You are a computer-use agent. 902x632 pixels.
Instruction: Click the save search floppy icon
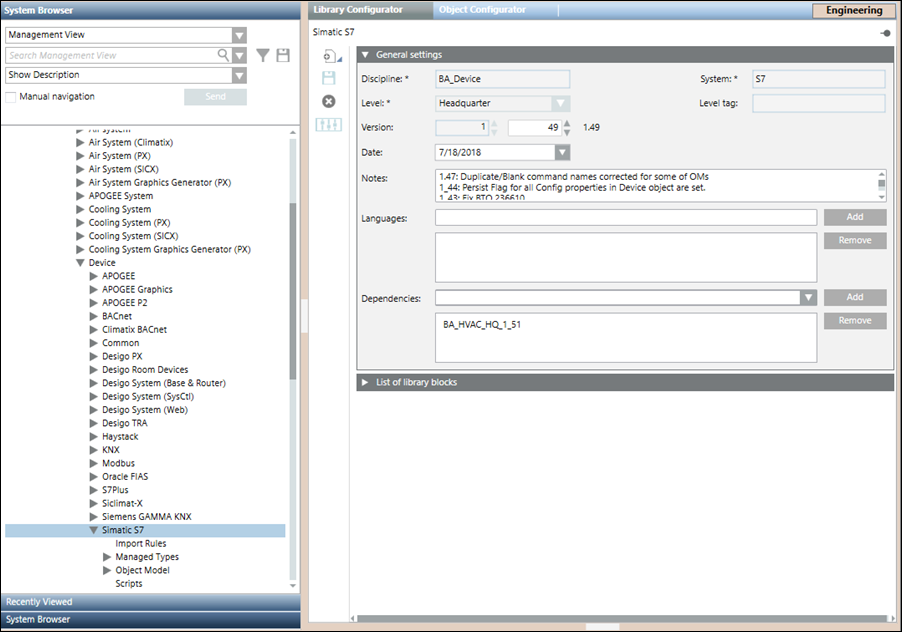[283, 56]
